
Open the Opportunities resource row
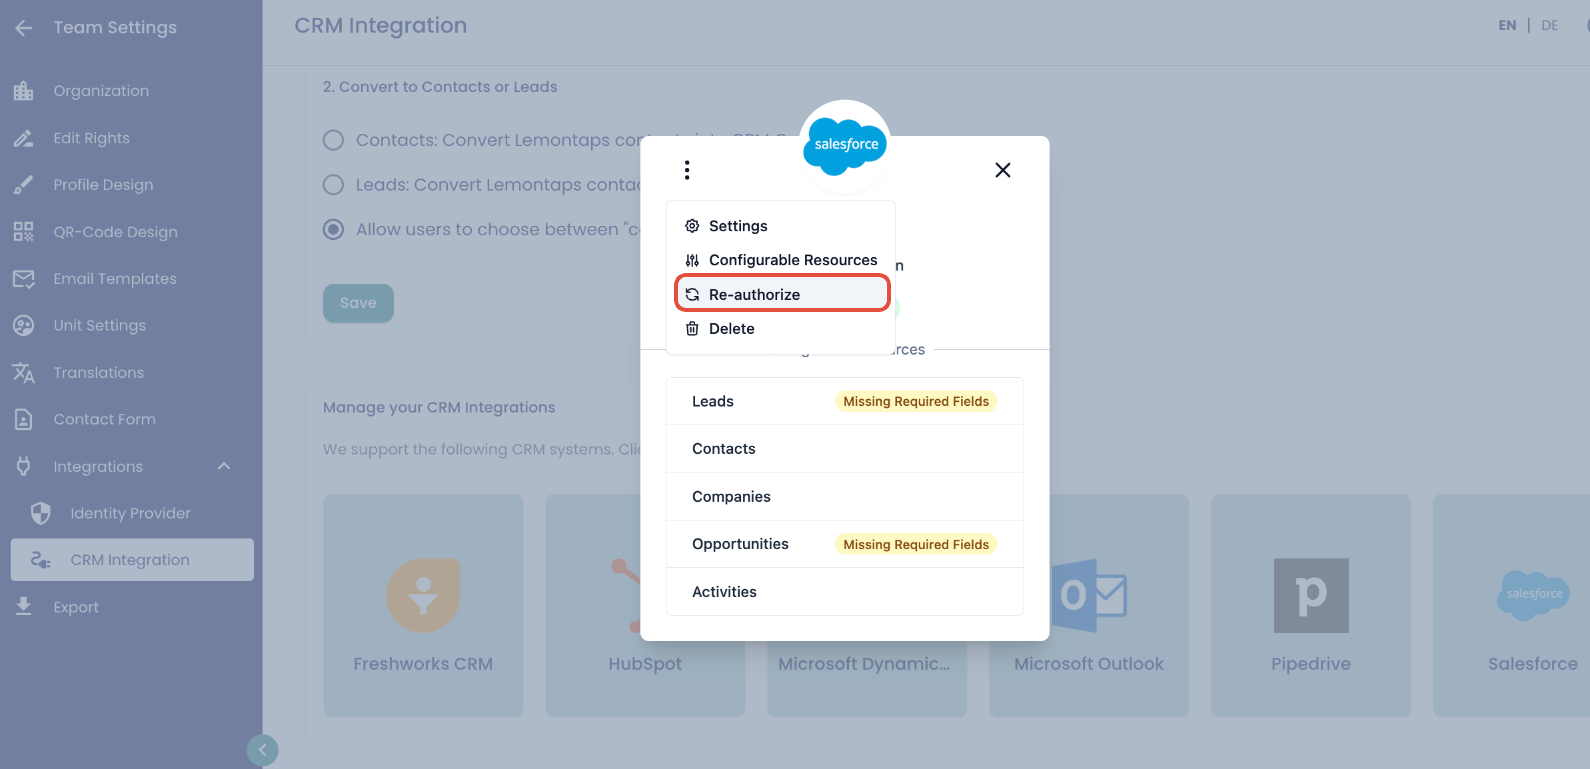point(845,544)
